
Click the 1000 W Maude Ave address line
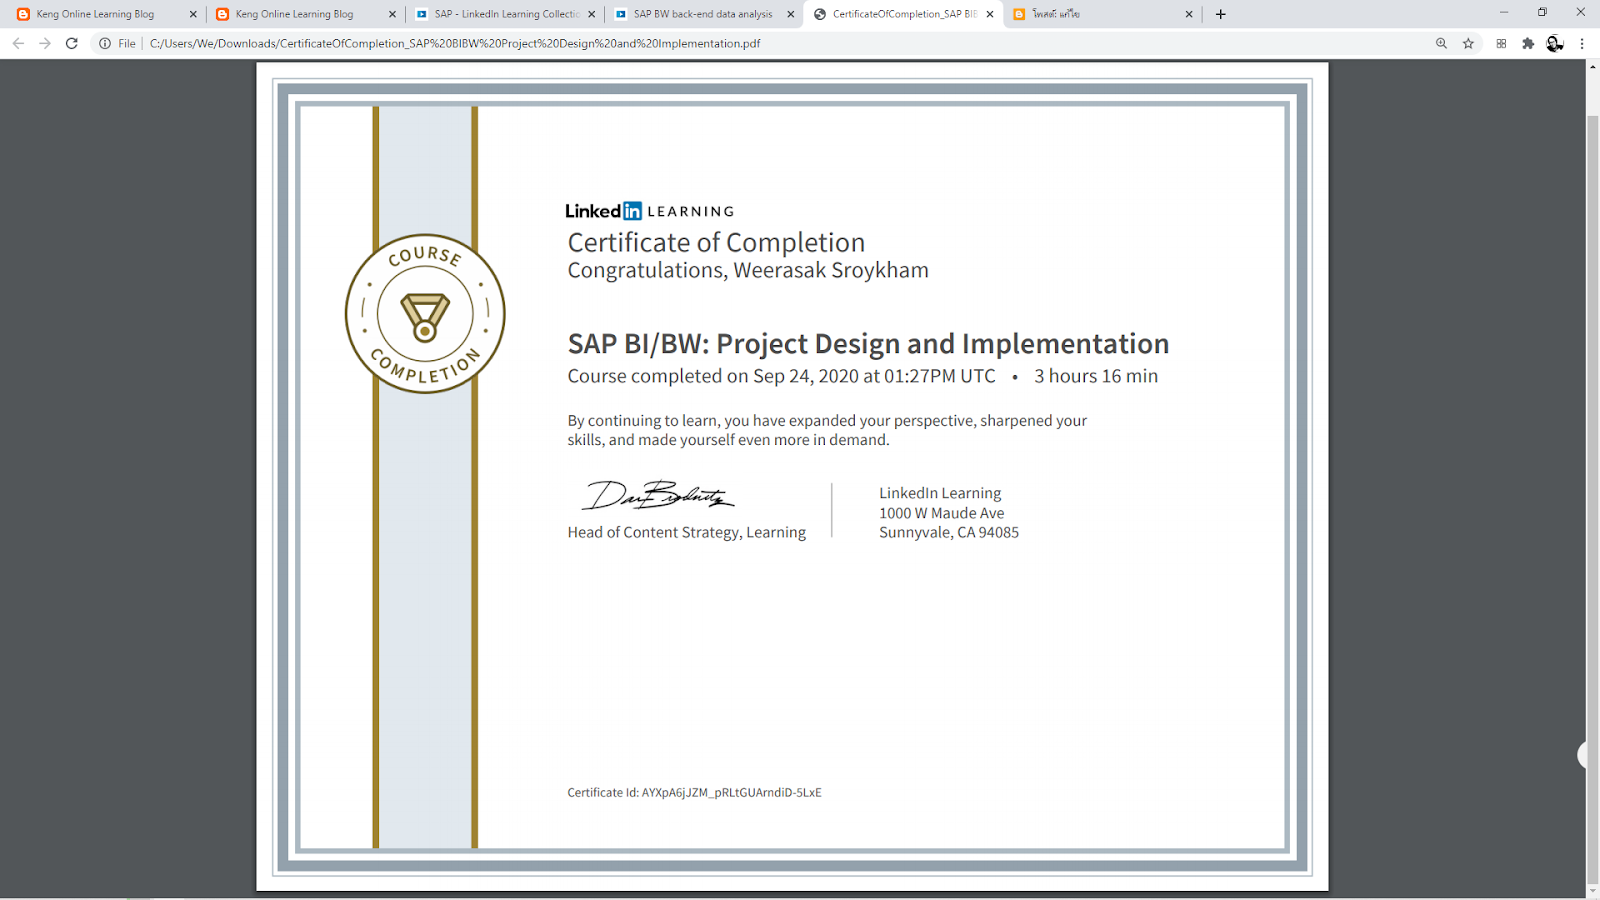pos(941,513)
